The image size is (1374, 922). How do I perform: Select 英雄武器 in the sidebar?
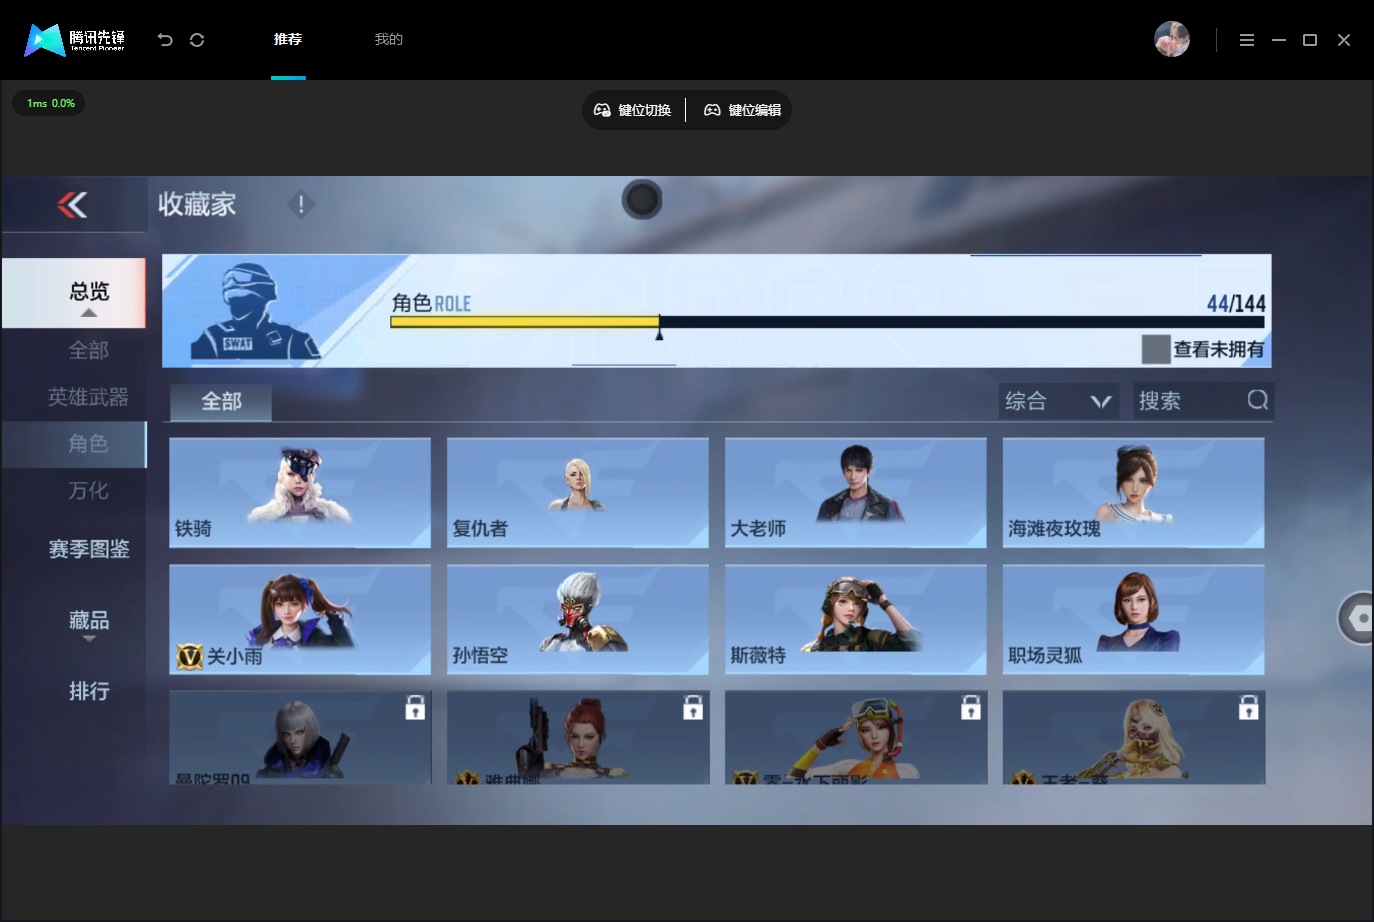[x=88, y=397]
